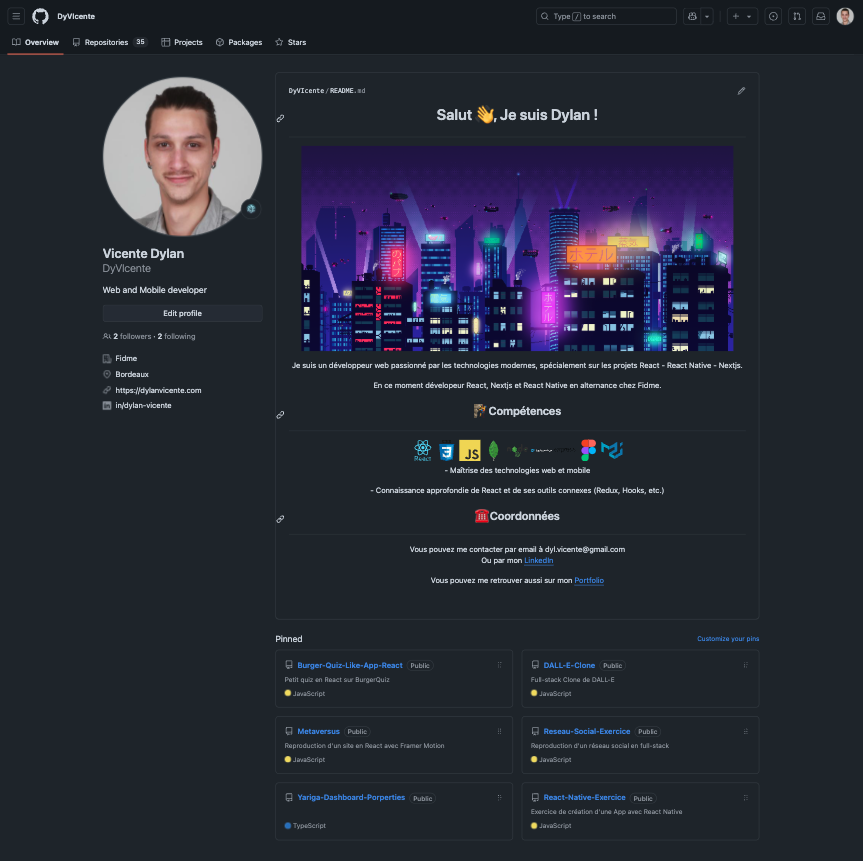Edit the README with the pencil icon
Screen dimensions: 863x861
click(x=741, y=90)
